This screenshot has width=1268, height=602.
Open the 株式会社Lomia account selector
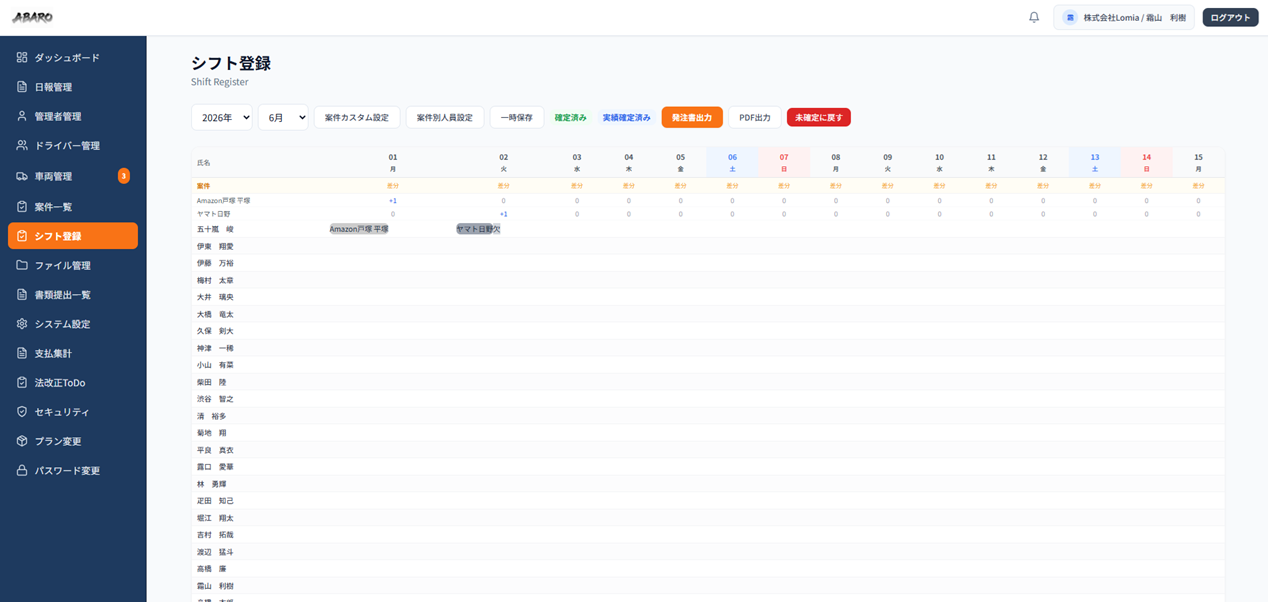pyautogui.click(x=1124, y=17)
